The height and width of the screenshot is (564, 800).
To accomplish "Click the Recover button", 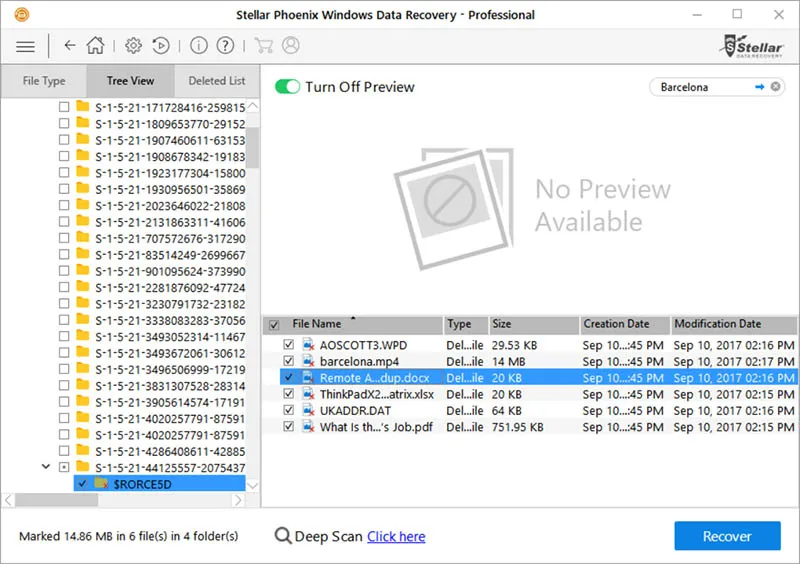I will click(727, 536).
